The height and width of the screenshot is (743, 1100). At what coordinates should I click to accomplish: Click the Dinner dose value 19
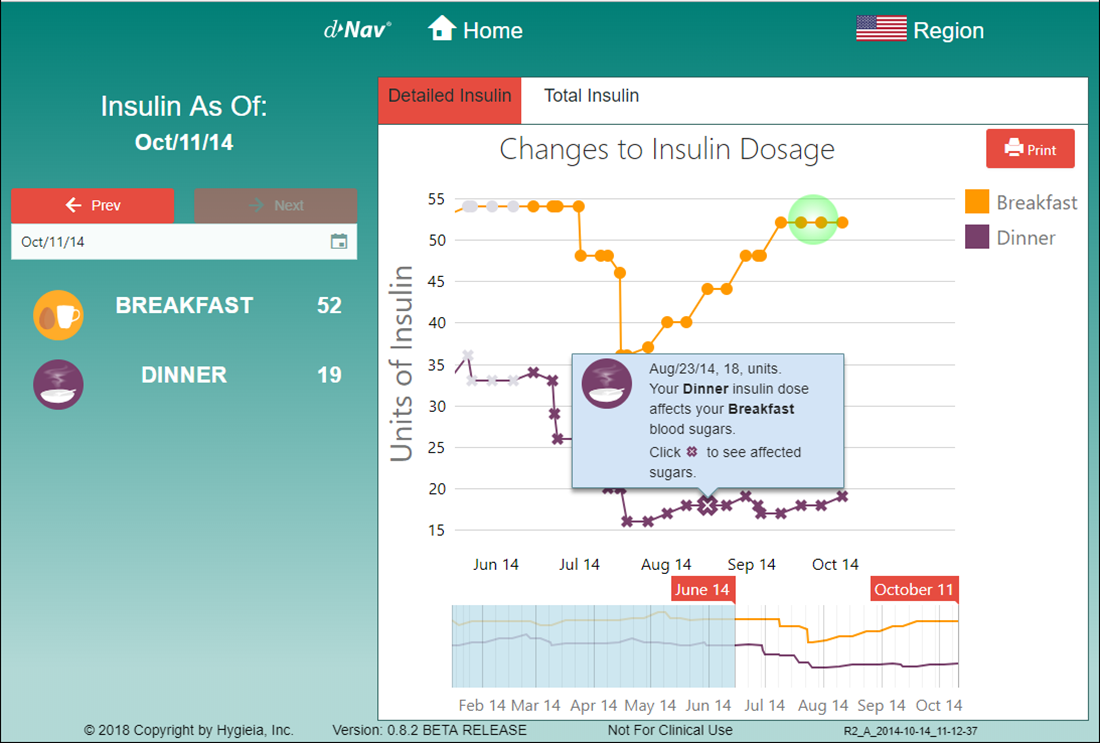(329, 375)
